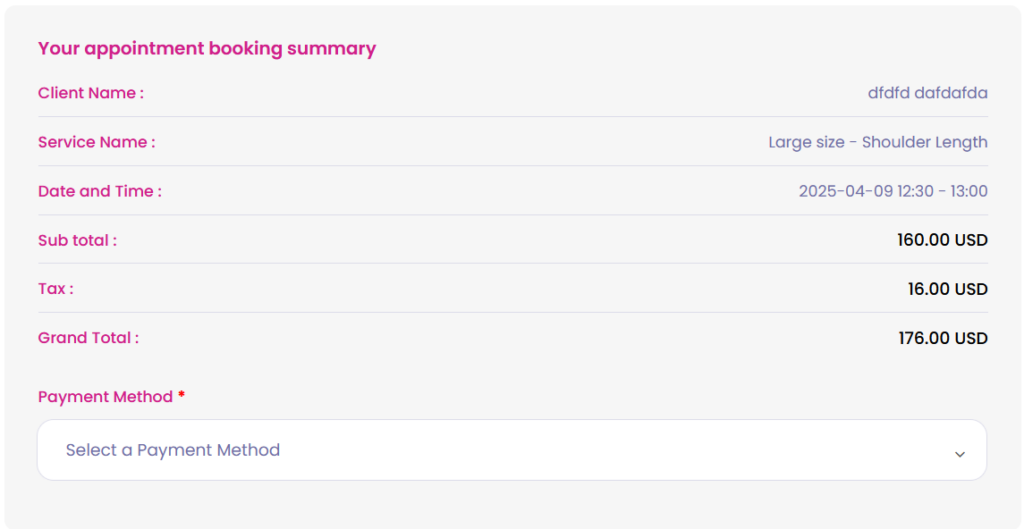Screen dimensions: 1024x529
Task: Click the Sub total label
Action: [x=77, y=240]
